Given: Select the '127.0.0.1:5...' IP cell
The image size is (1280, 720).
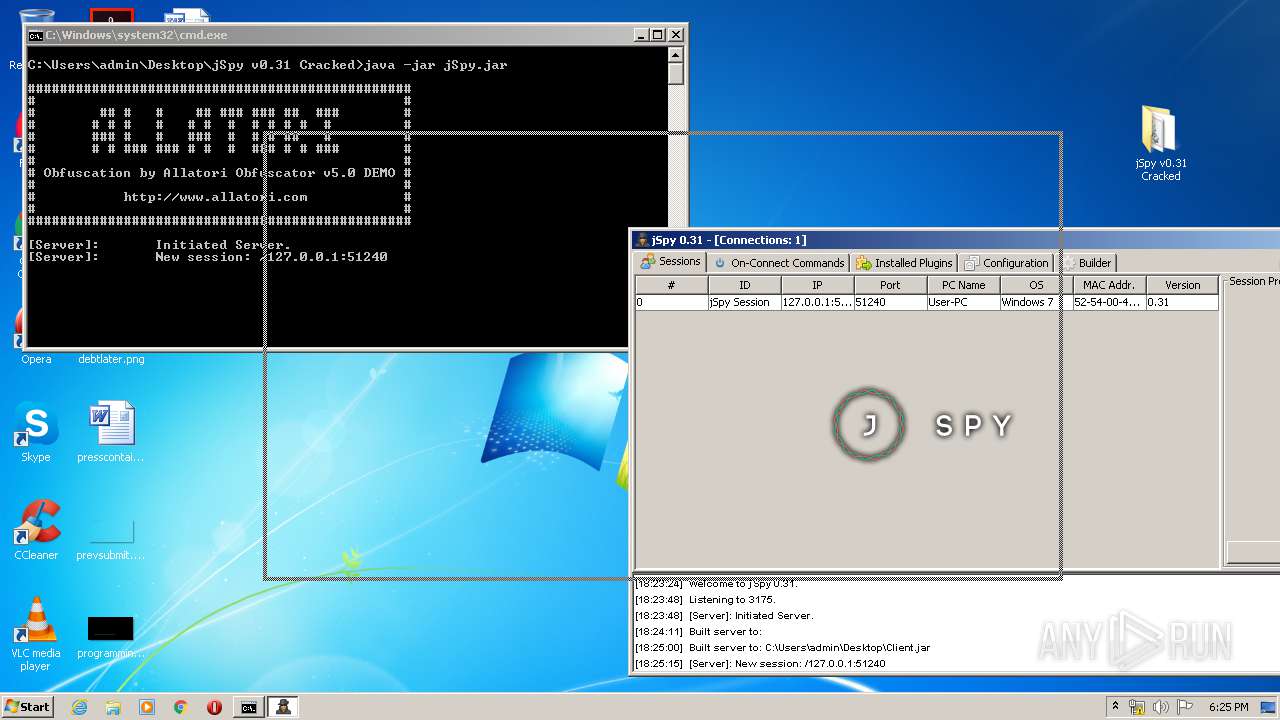Looking at the screenshot, I should pyautogui.click(x=817, y=302).
